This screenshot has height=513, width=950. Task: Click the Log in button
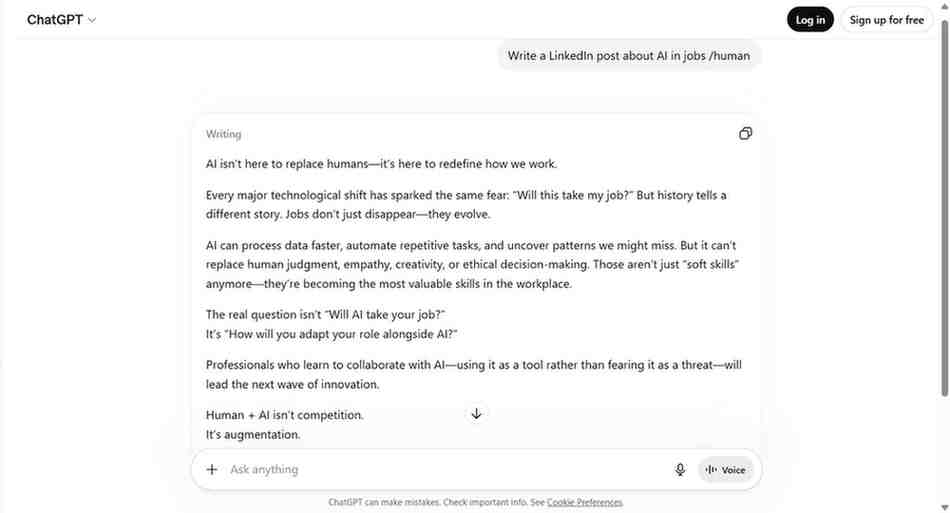(810, 20)
